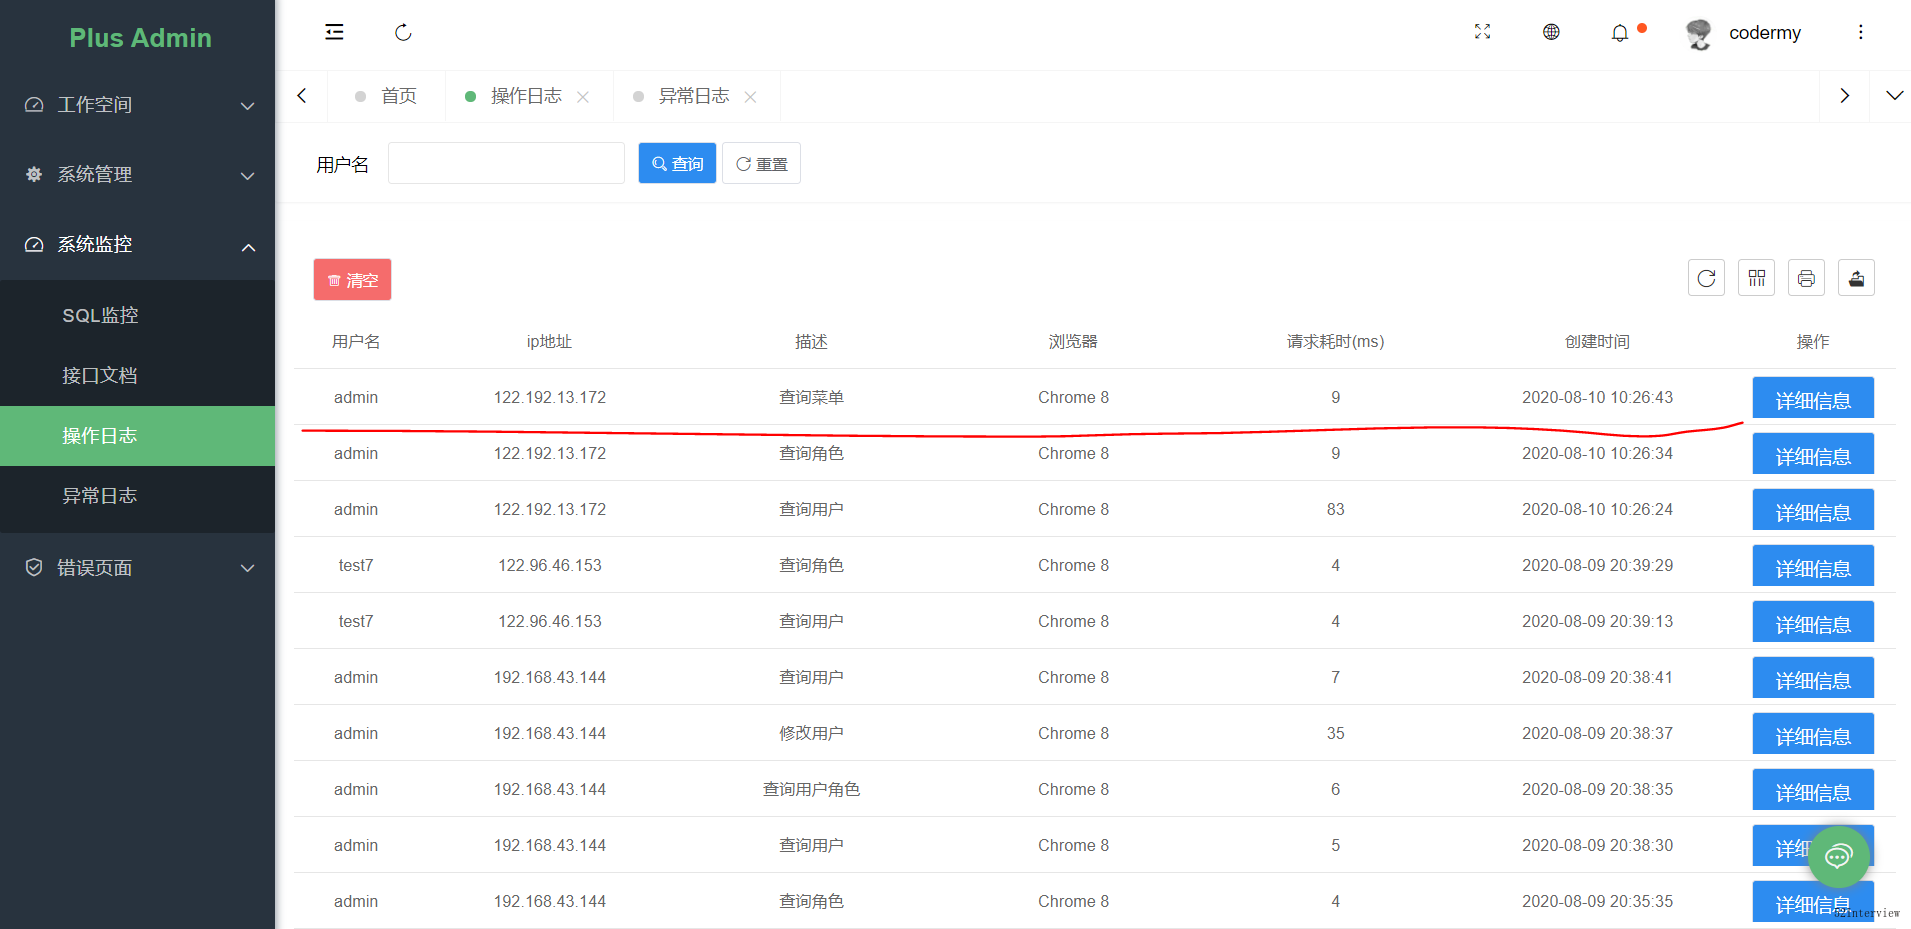Click the 错误页面 shield icon
This screenshot has height=929, width=1911.
click(x=34, y=567)
